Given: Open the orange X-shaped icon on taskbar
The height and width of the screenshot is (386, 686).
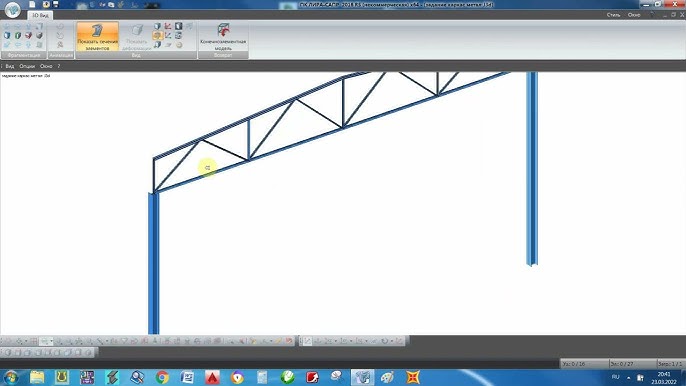Looking at the screenshot, I should (x=413, y=377).
